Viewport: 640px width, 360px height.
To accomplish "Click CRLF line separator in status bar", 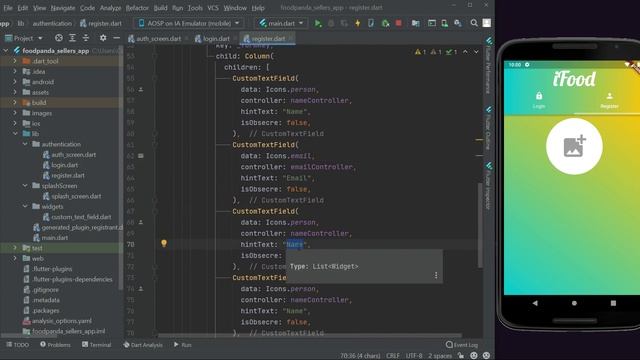I will 393,356.
